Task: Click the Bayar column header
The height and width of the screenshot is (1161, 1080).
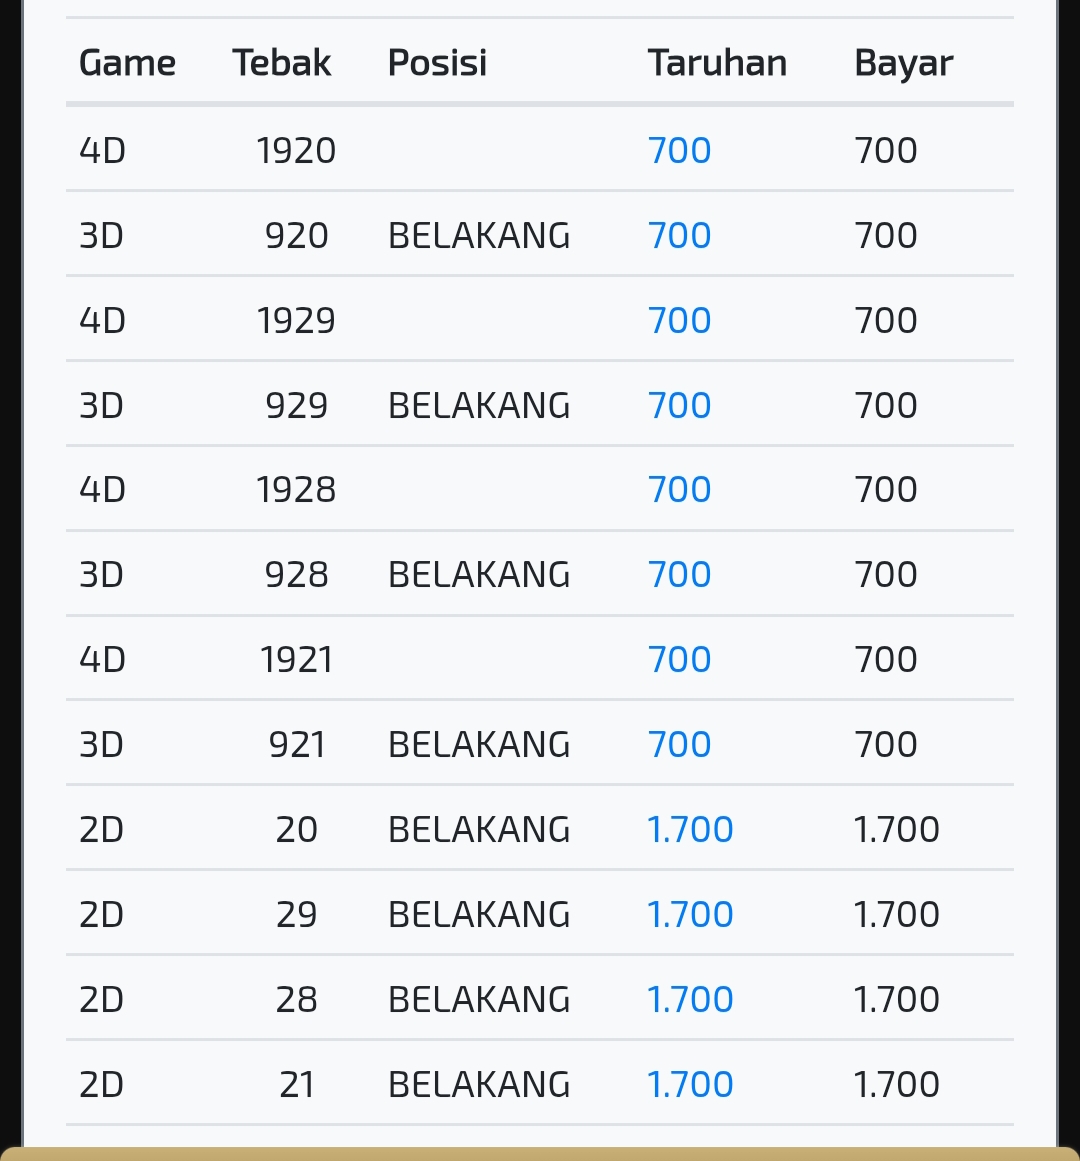Action: 904,64
